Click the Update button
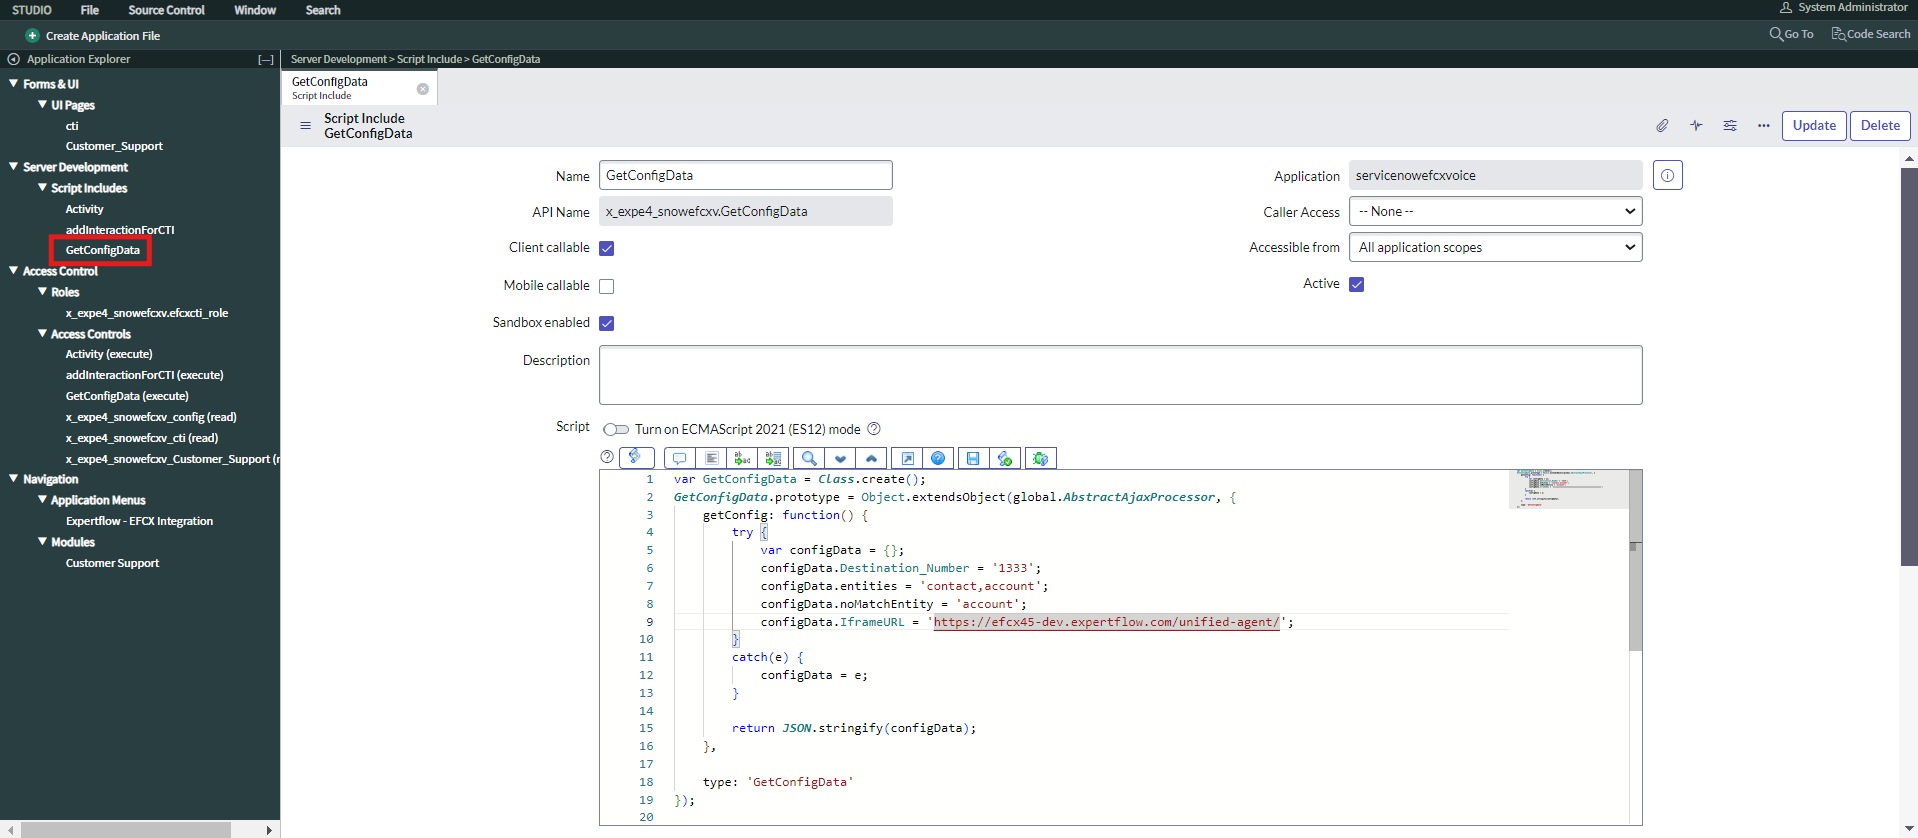 click(x=1813, y=126)
